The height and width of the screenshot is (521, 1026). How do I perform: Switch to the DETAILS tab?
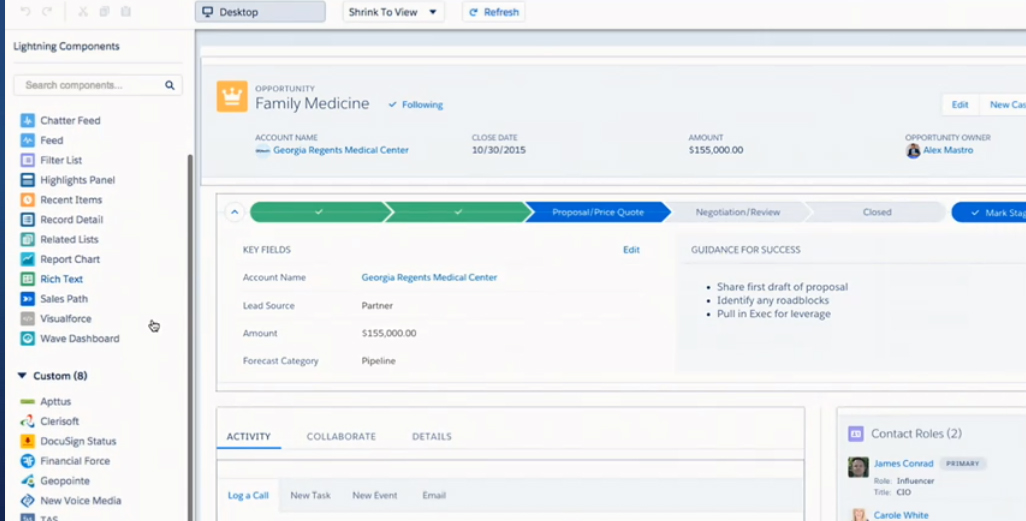432,437
